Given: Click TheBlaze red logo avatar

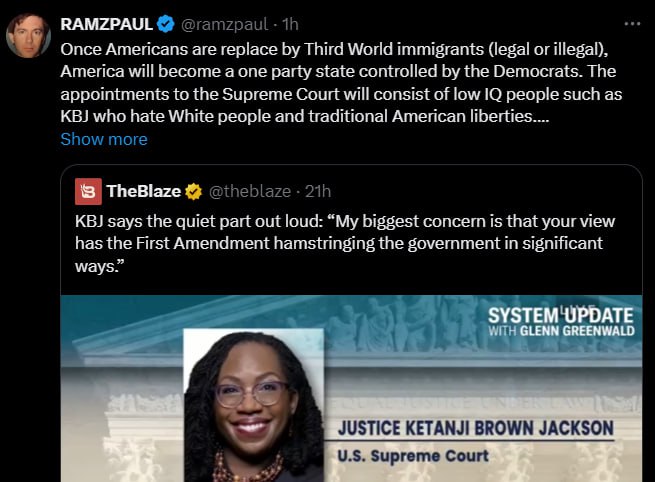Looking at the screenshot, I should tap(88, 191).
